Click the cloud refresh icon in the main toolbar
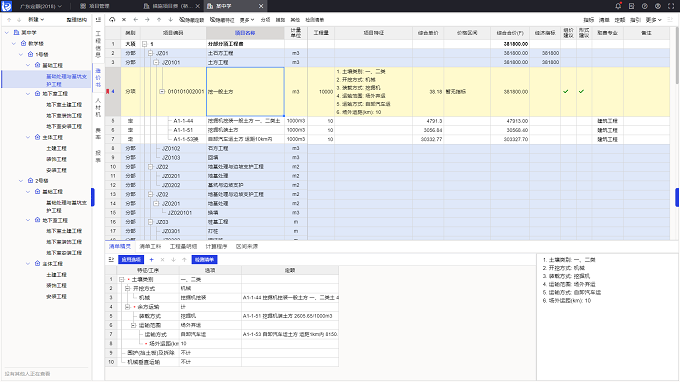680x382 pixels. pos(112,20)
